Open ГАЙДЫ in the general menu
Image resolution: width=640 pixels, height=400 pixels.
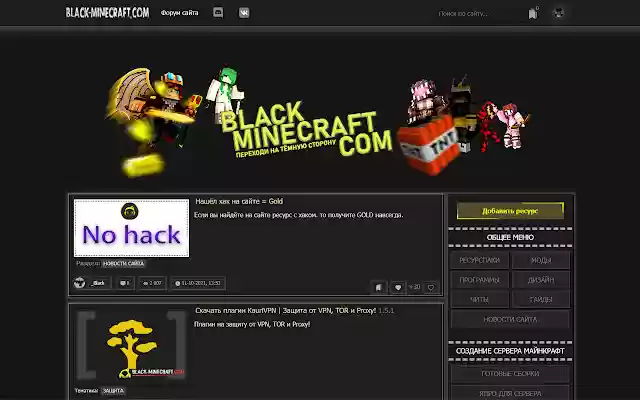(x=541, y=300)
